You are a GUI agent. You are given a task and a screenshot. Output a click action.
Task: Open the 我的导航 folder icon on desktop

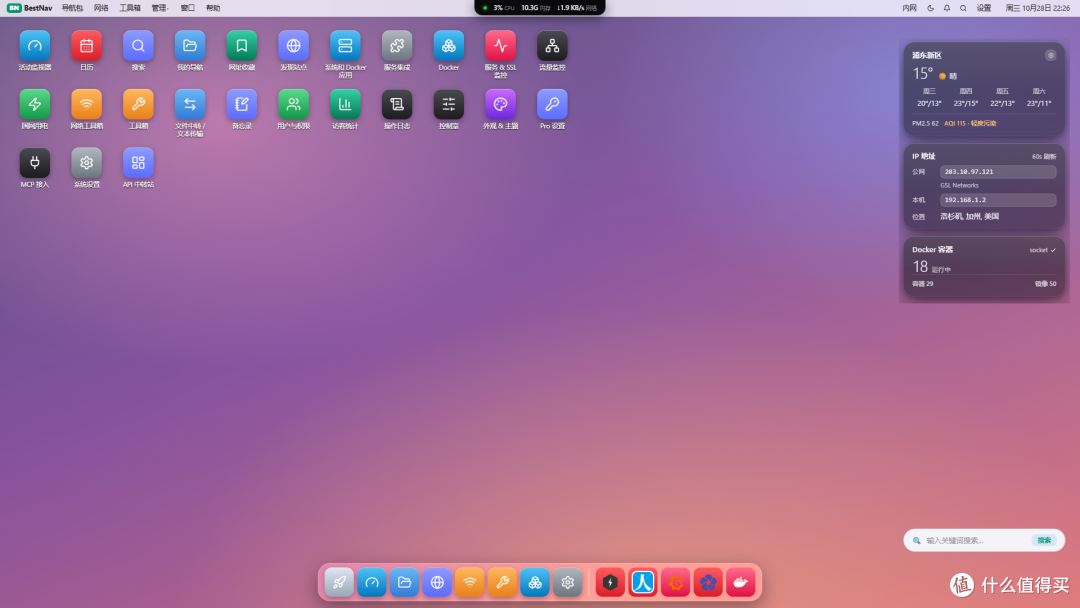point(190,46)
